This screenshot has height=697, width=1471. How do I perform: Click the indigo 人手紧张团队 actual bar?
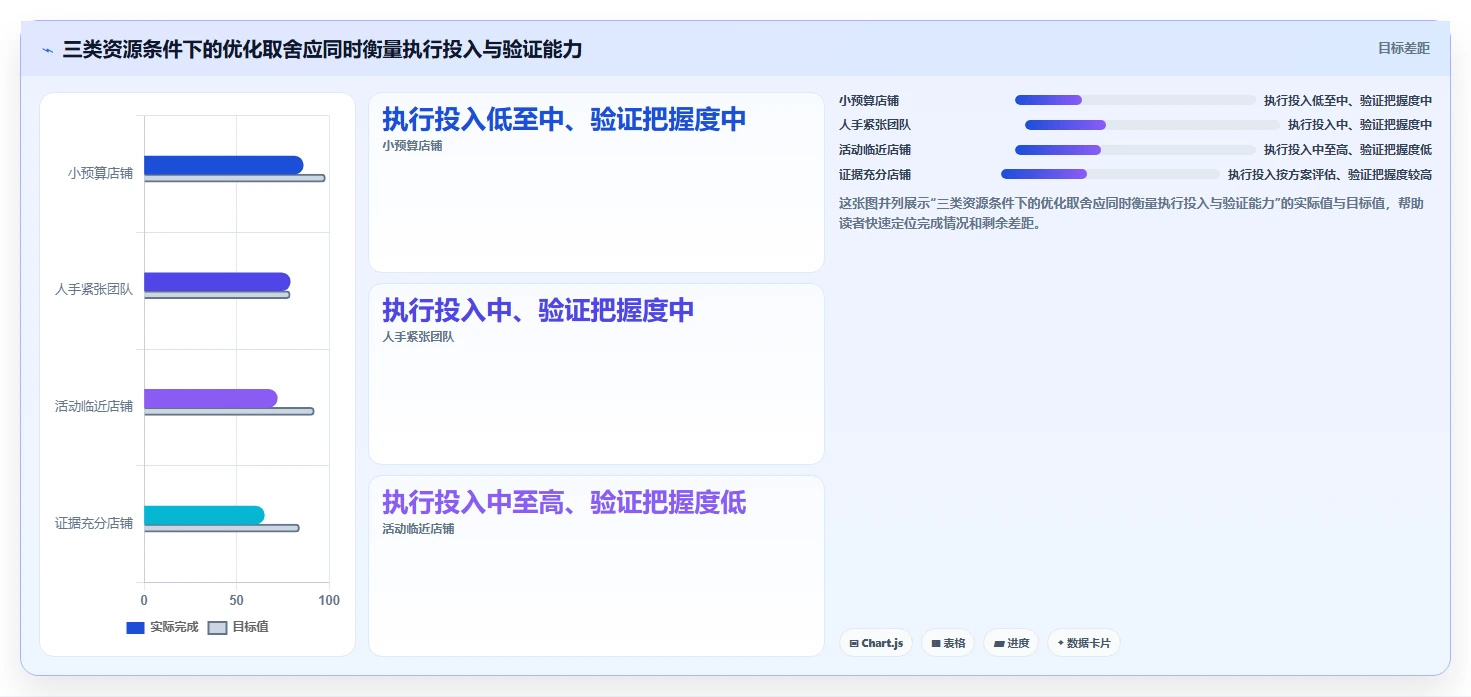pyautogui.click(x=217, y=282)
